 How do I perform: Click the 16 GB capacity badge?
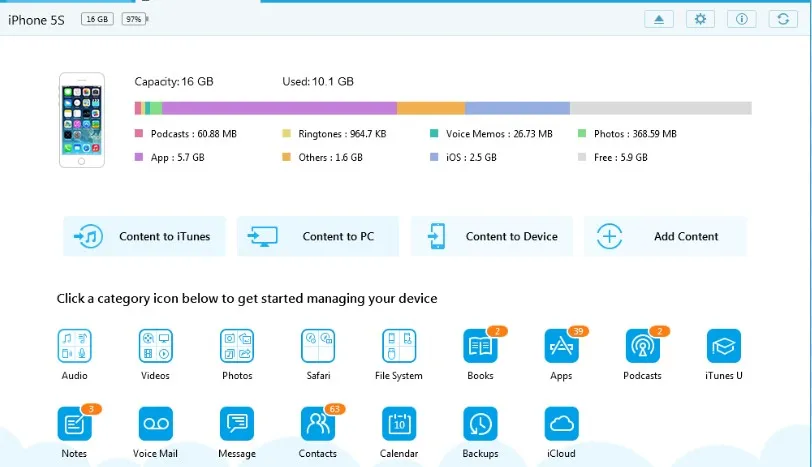pos(97,19)
